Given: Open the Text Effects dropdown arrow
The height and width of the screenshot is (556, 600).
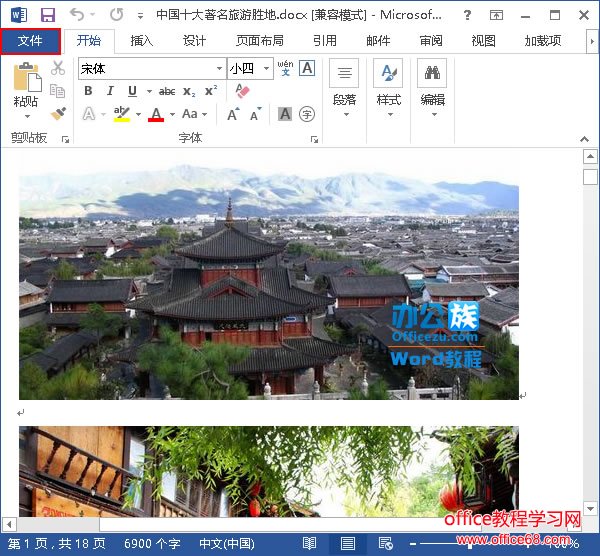Looking at the screenshot, I should click(x=103, y=114).
